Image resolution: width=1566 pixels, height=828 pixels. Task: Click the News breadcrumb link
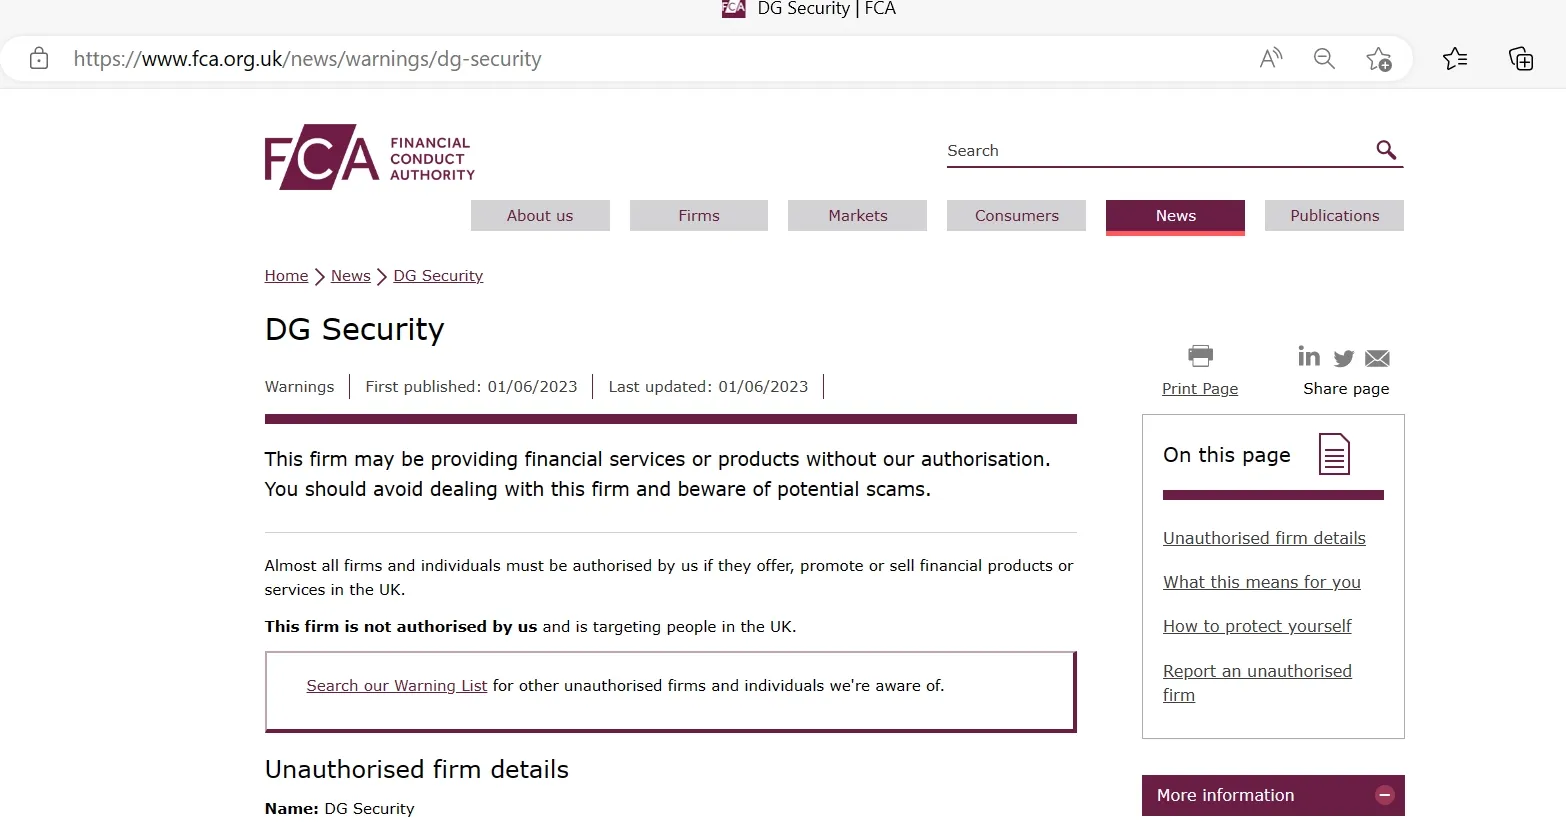(350, 276)
